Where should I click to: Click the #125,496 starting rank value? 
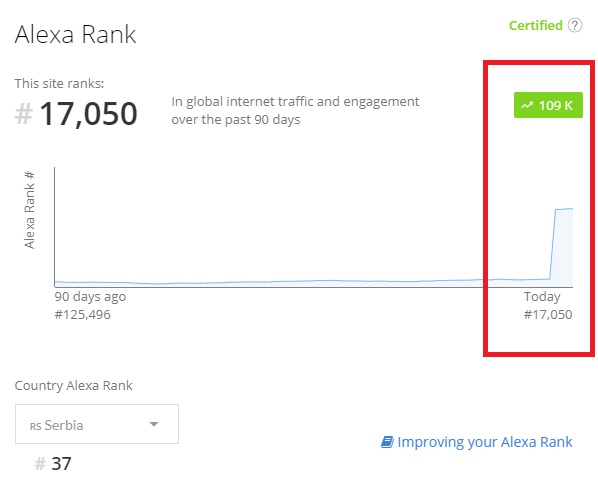(x=82, y=315)
